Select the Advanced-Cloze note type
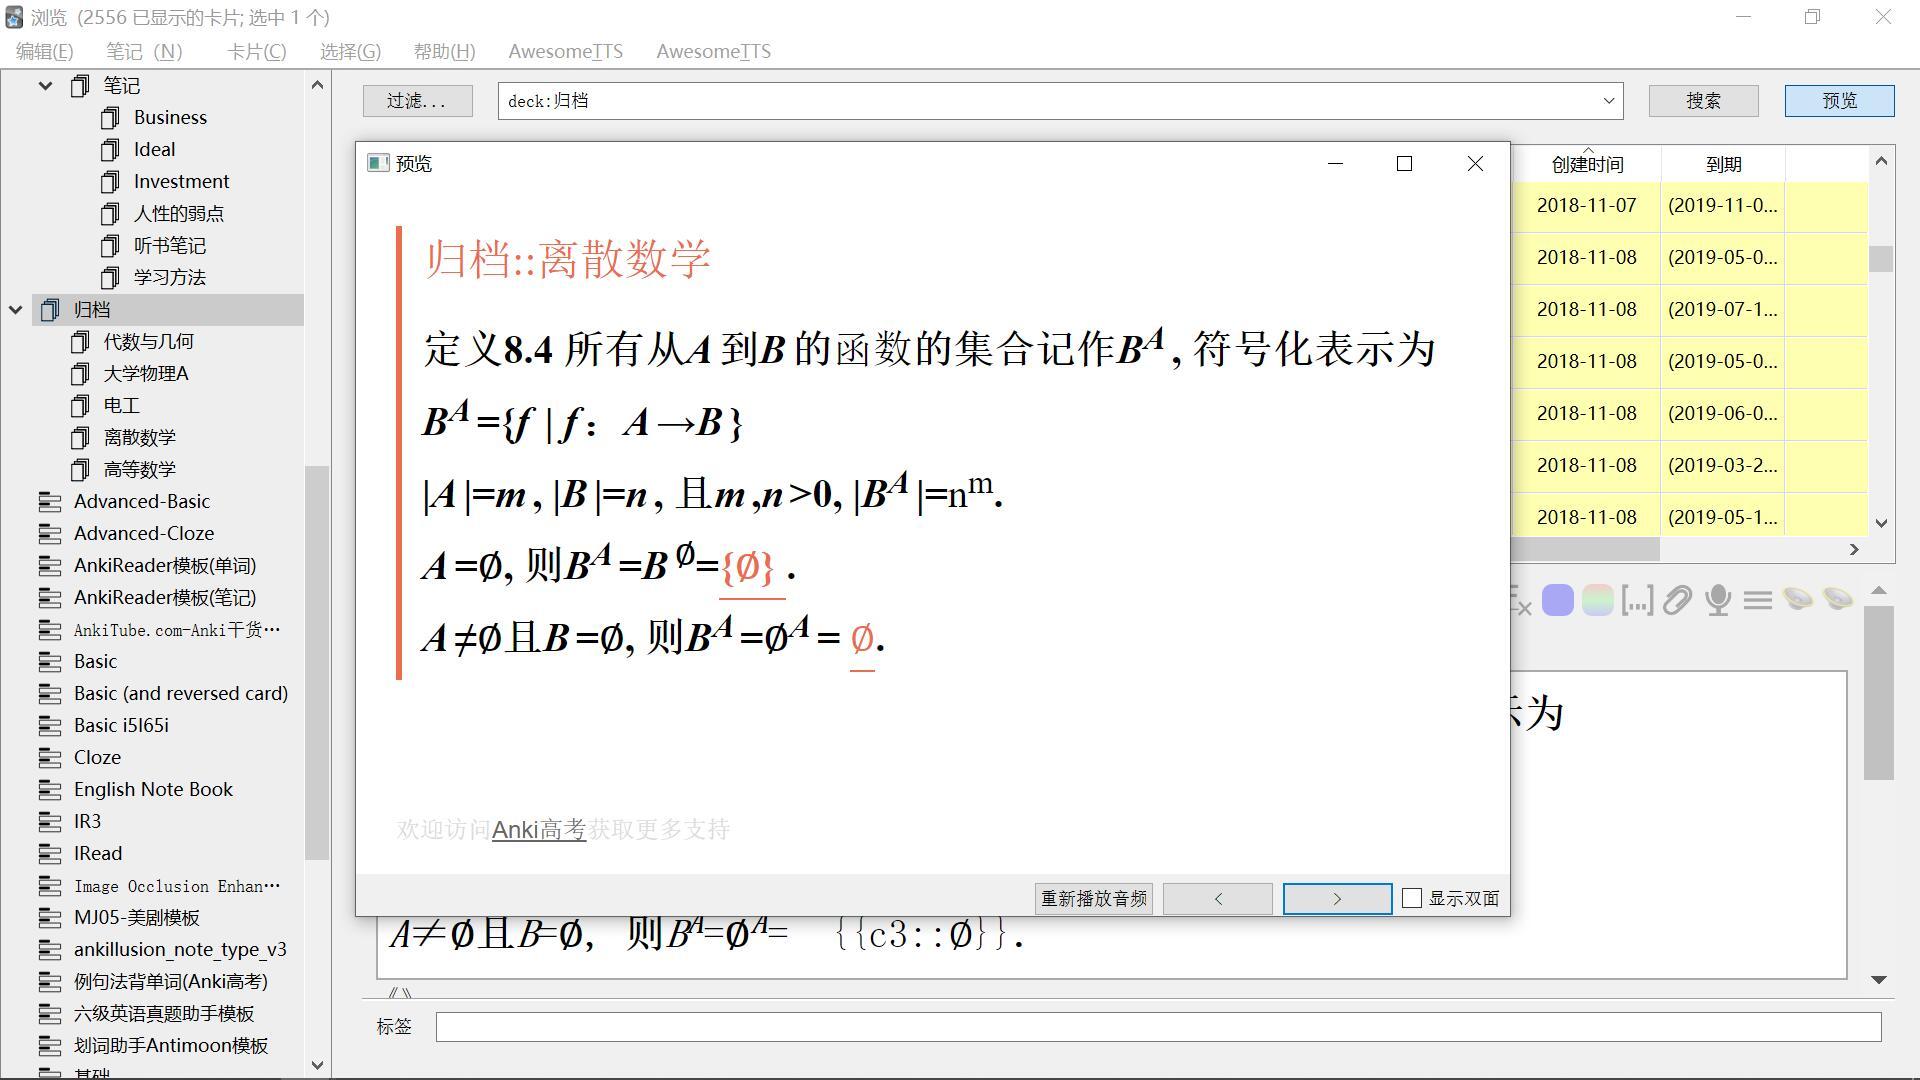This screenshot has width=1920, height=1080. pyautogui.click(x=143, y=533)
